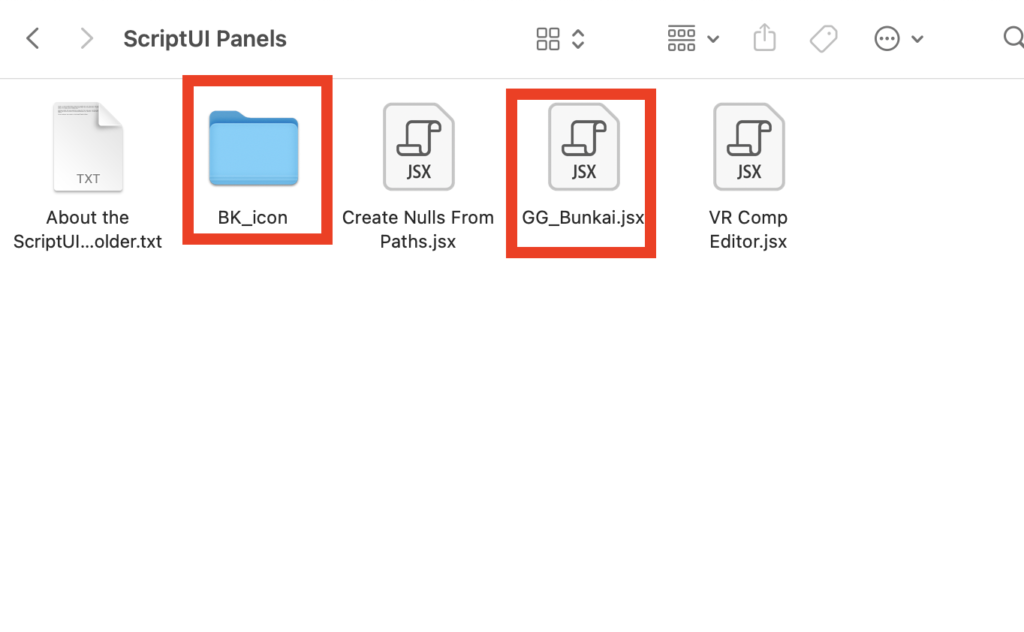Screen dimensions: 1024x632
Task: Click the BK_icon folder name label
Action: pos(253,217)
